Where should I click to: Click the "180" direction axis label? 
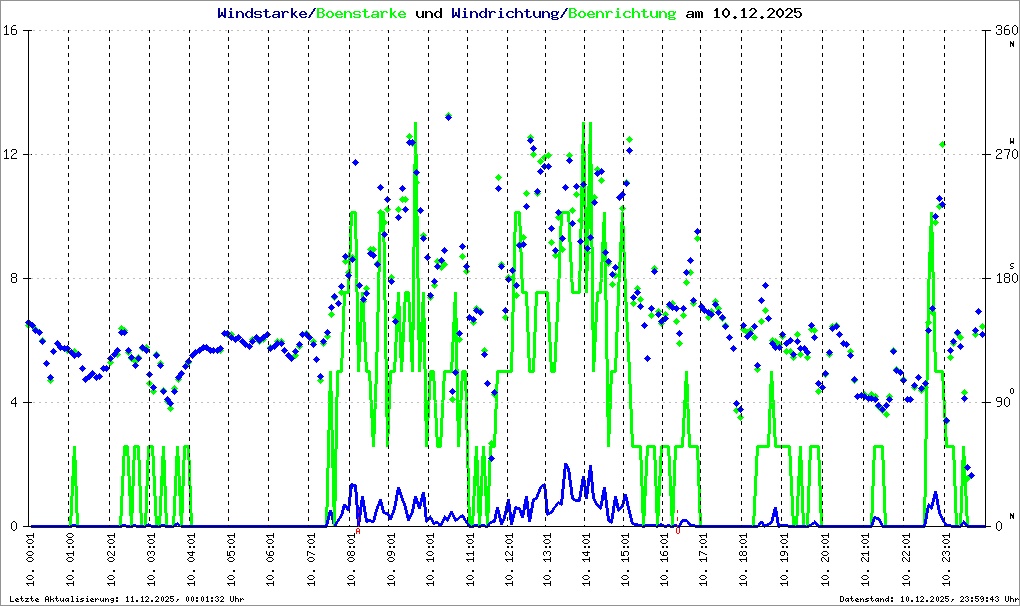click(1006, 278)
